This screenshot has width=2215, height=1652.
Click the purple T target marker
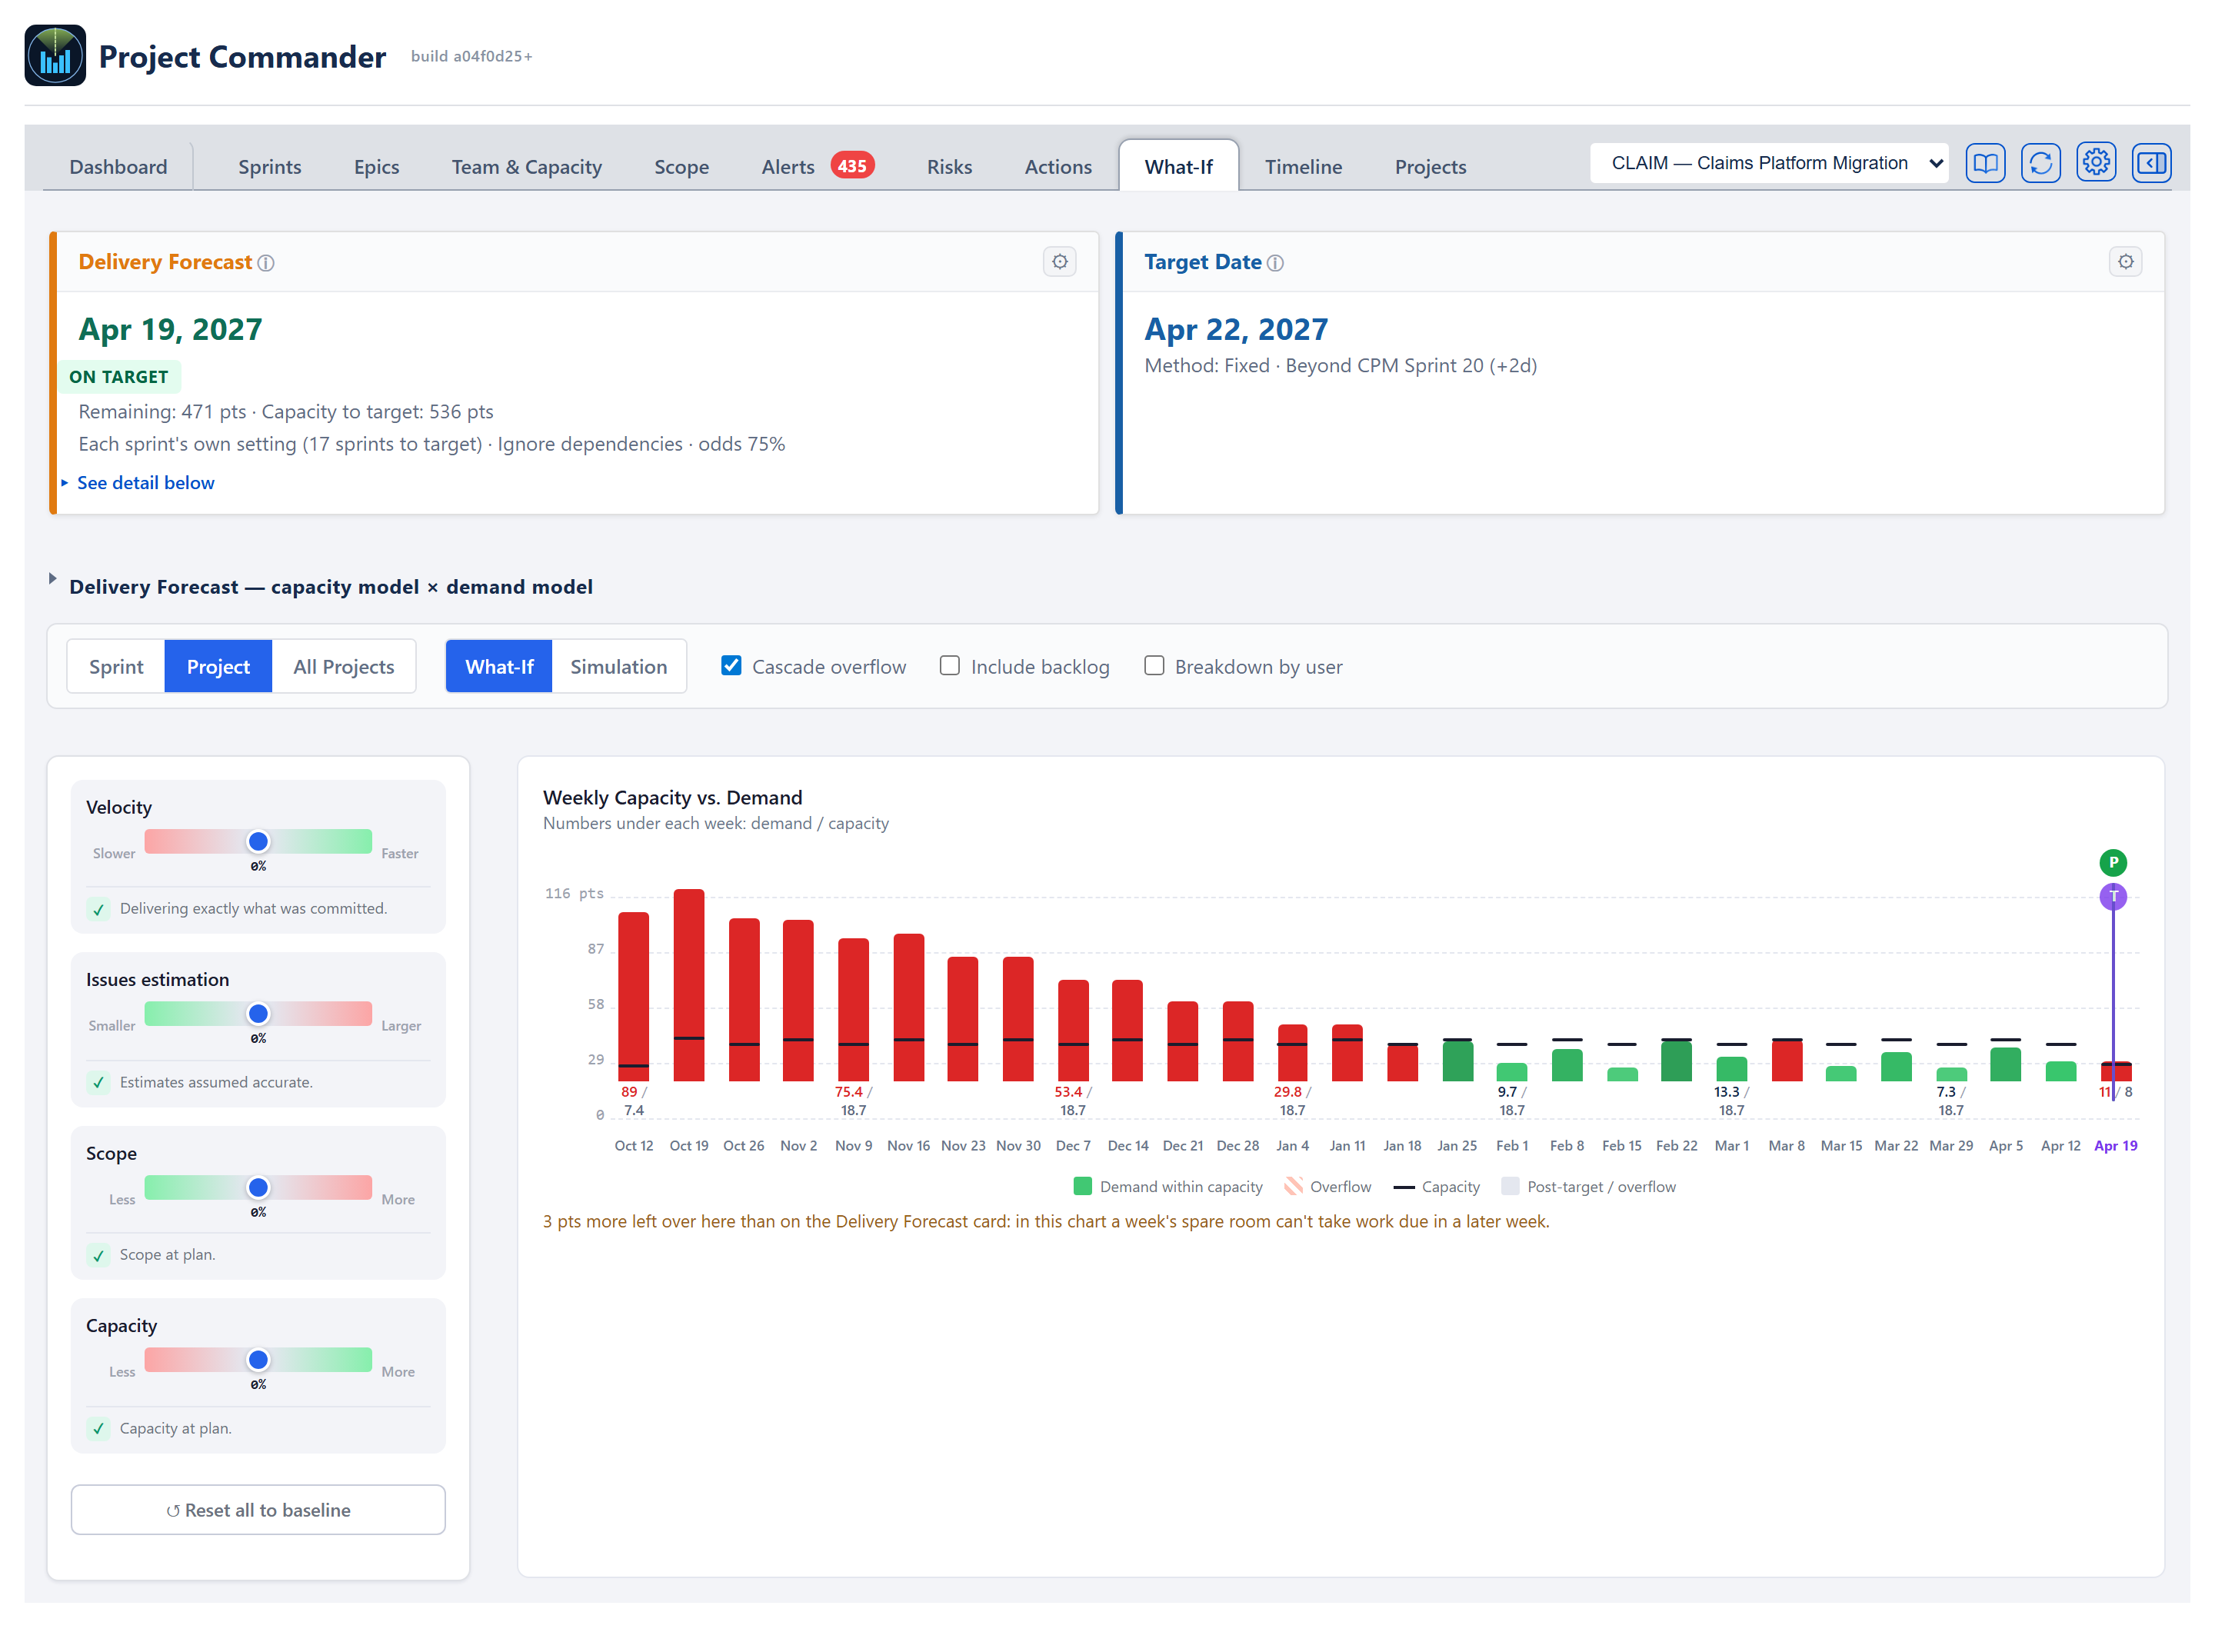(x=2113, y=896)
